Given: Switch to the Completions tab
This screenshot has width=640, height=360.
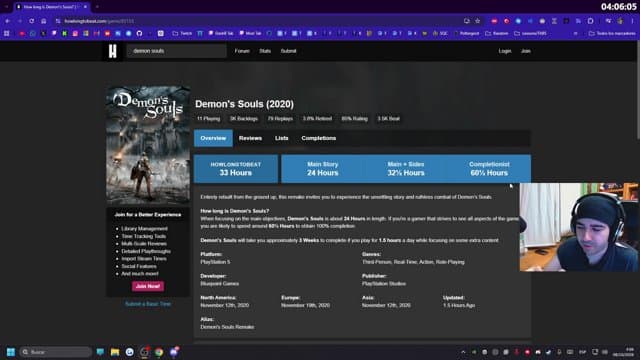Looking at the screenshot, I should [x=319, y=138].
